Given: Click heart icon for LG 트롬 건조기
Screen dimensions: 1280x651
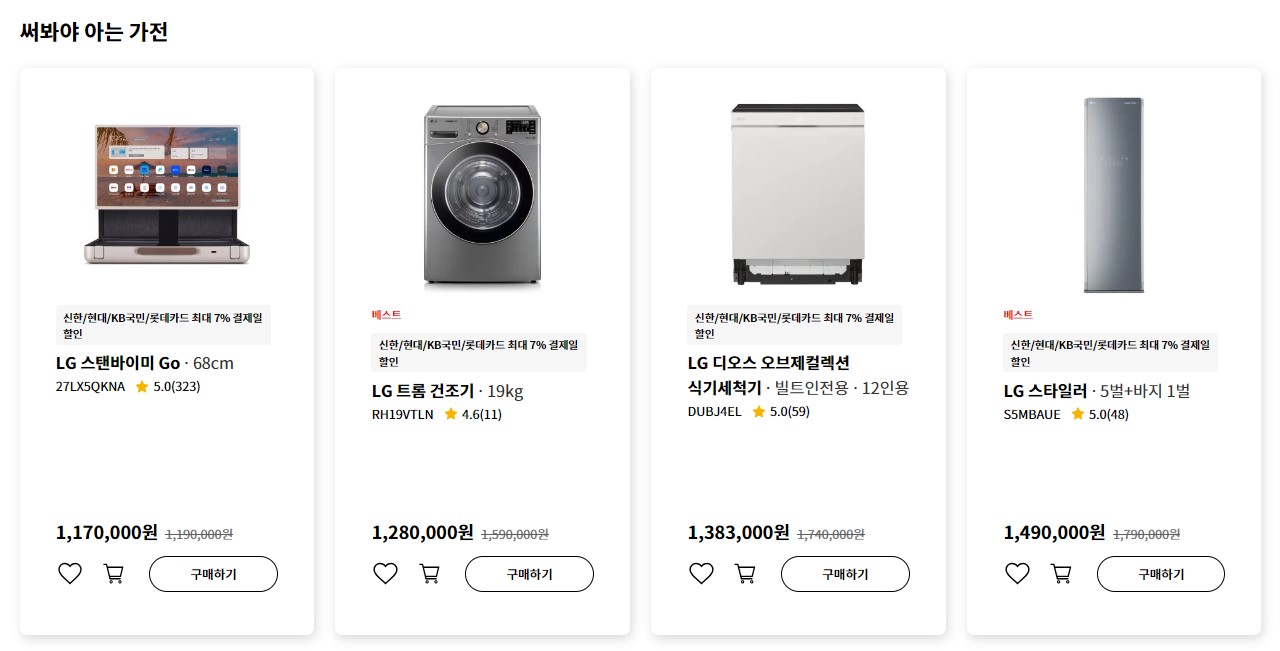Looking at the screenshot, I should [385, 573].
